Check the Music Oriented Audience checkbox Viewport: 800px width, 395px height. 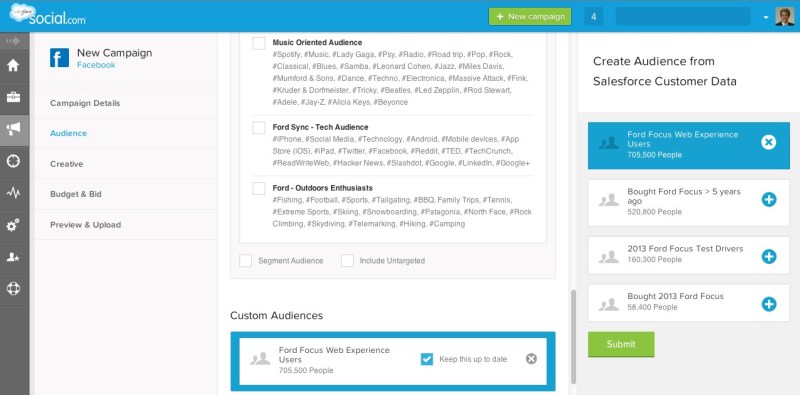click(259, 43)
